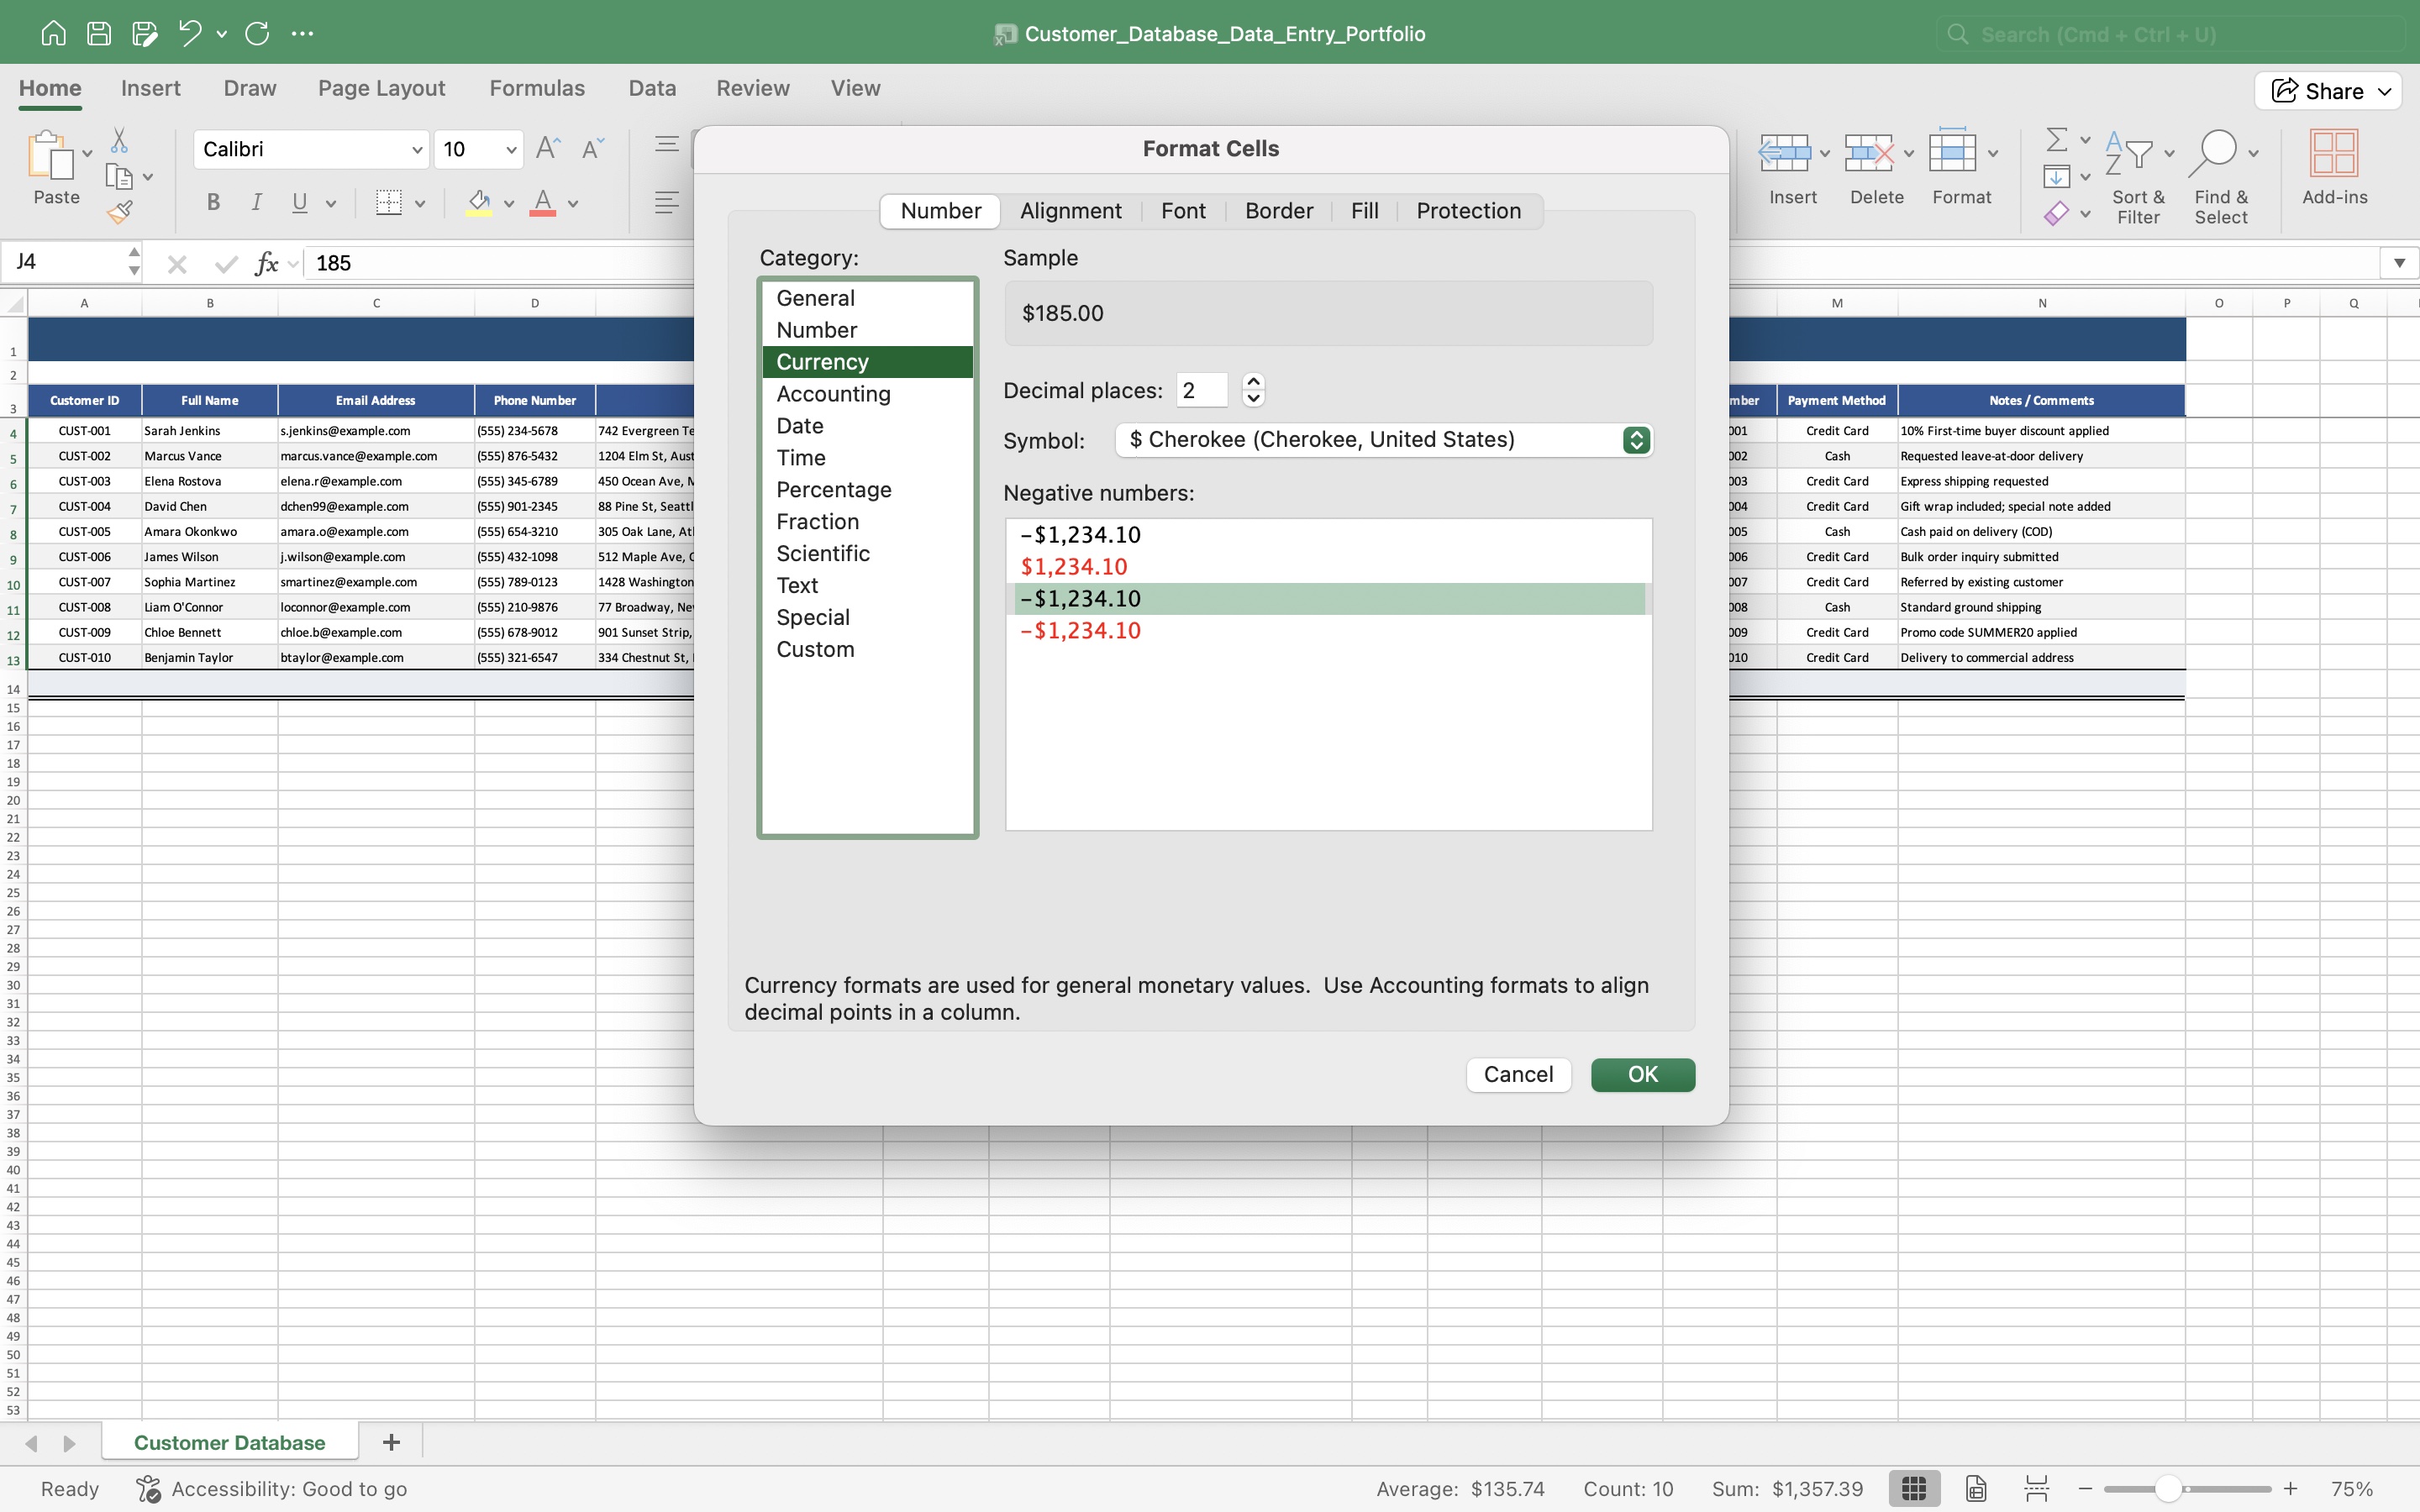
Task: Click the Save icon in title bar
Action: click(x=99, y=33)
